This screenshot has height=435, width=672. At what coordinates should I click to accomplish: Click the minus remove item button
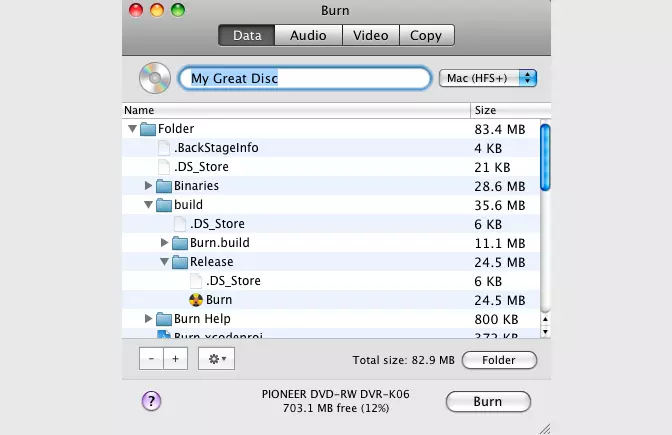[x=151, y=359]
